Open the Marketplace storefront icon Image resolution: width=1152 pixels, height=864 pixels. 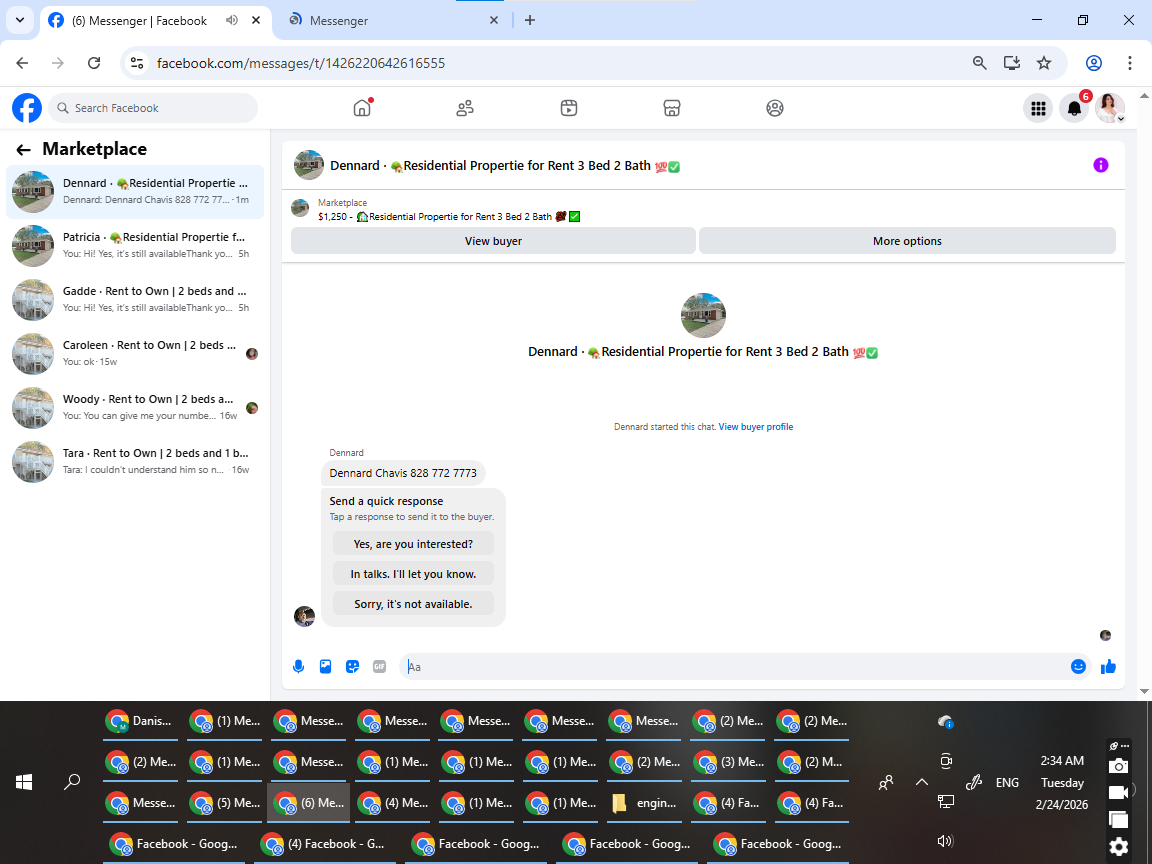click(x=672, y=108)
